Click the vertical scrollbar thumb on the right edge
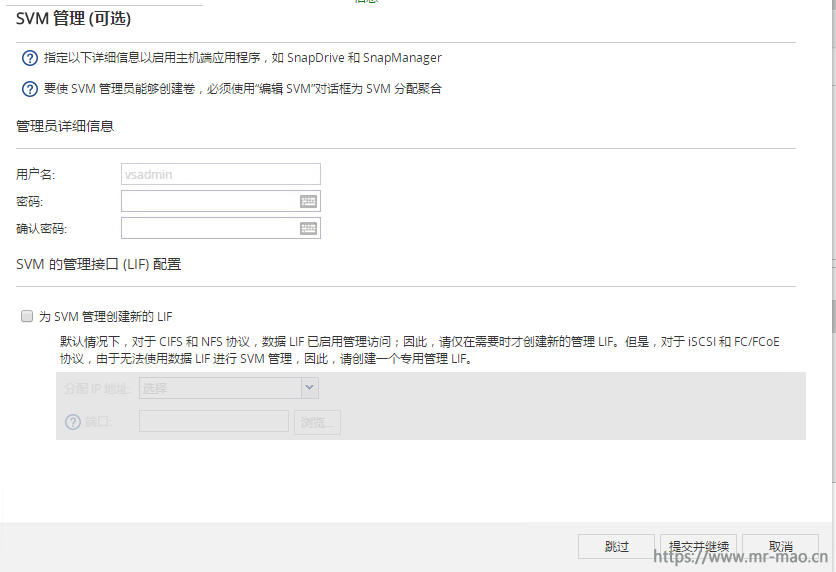The width and height of the screenshot is (836, 572). tap(833, 316)
